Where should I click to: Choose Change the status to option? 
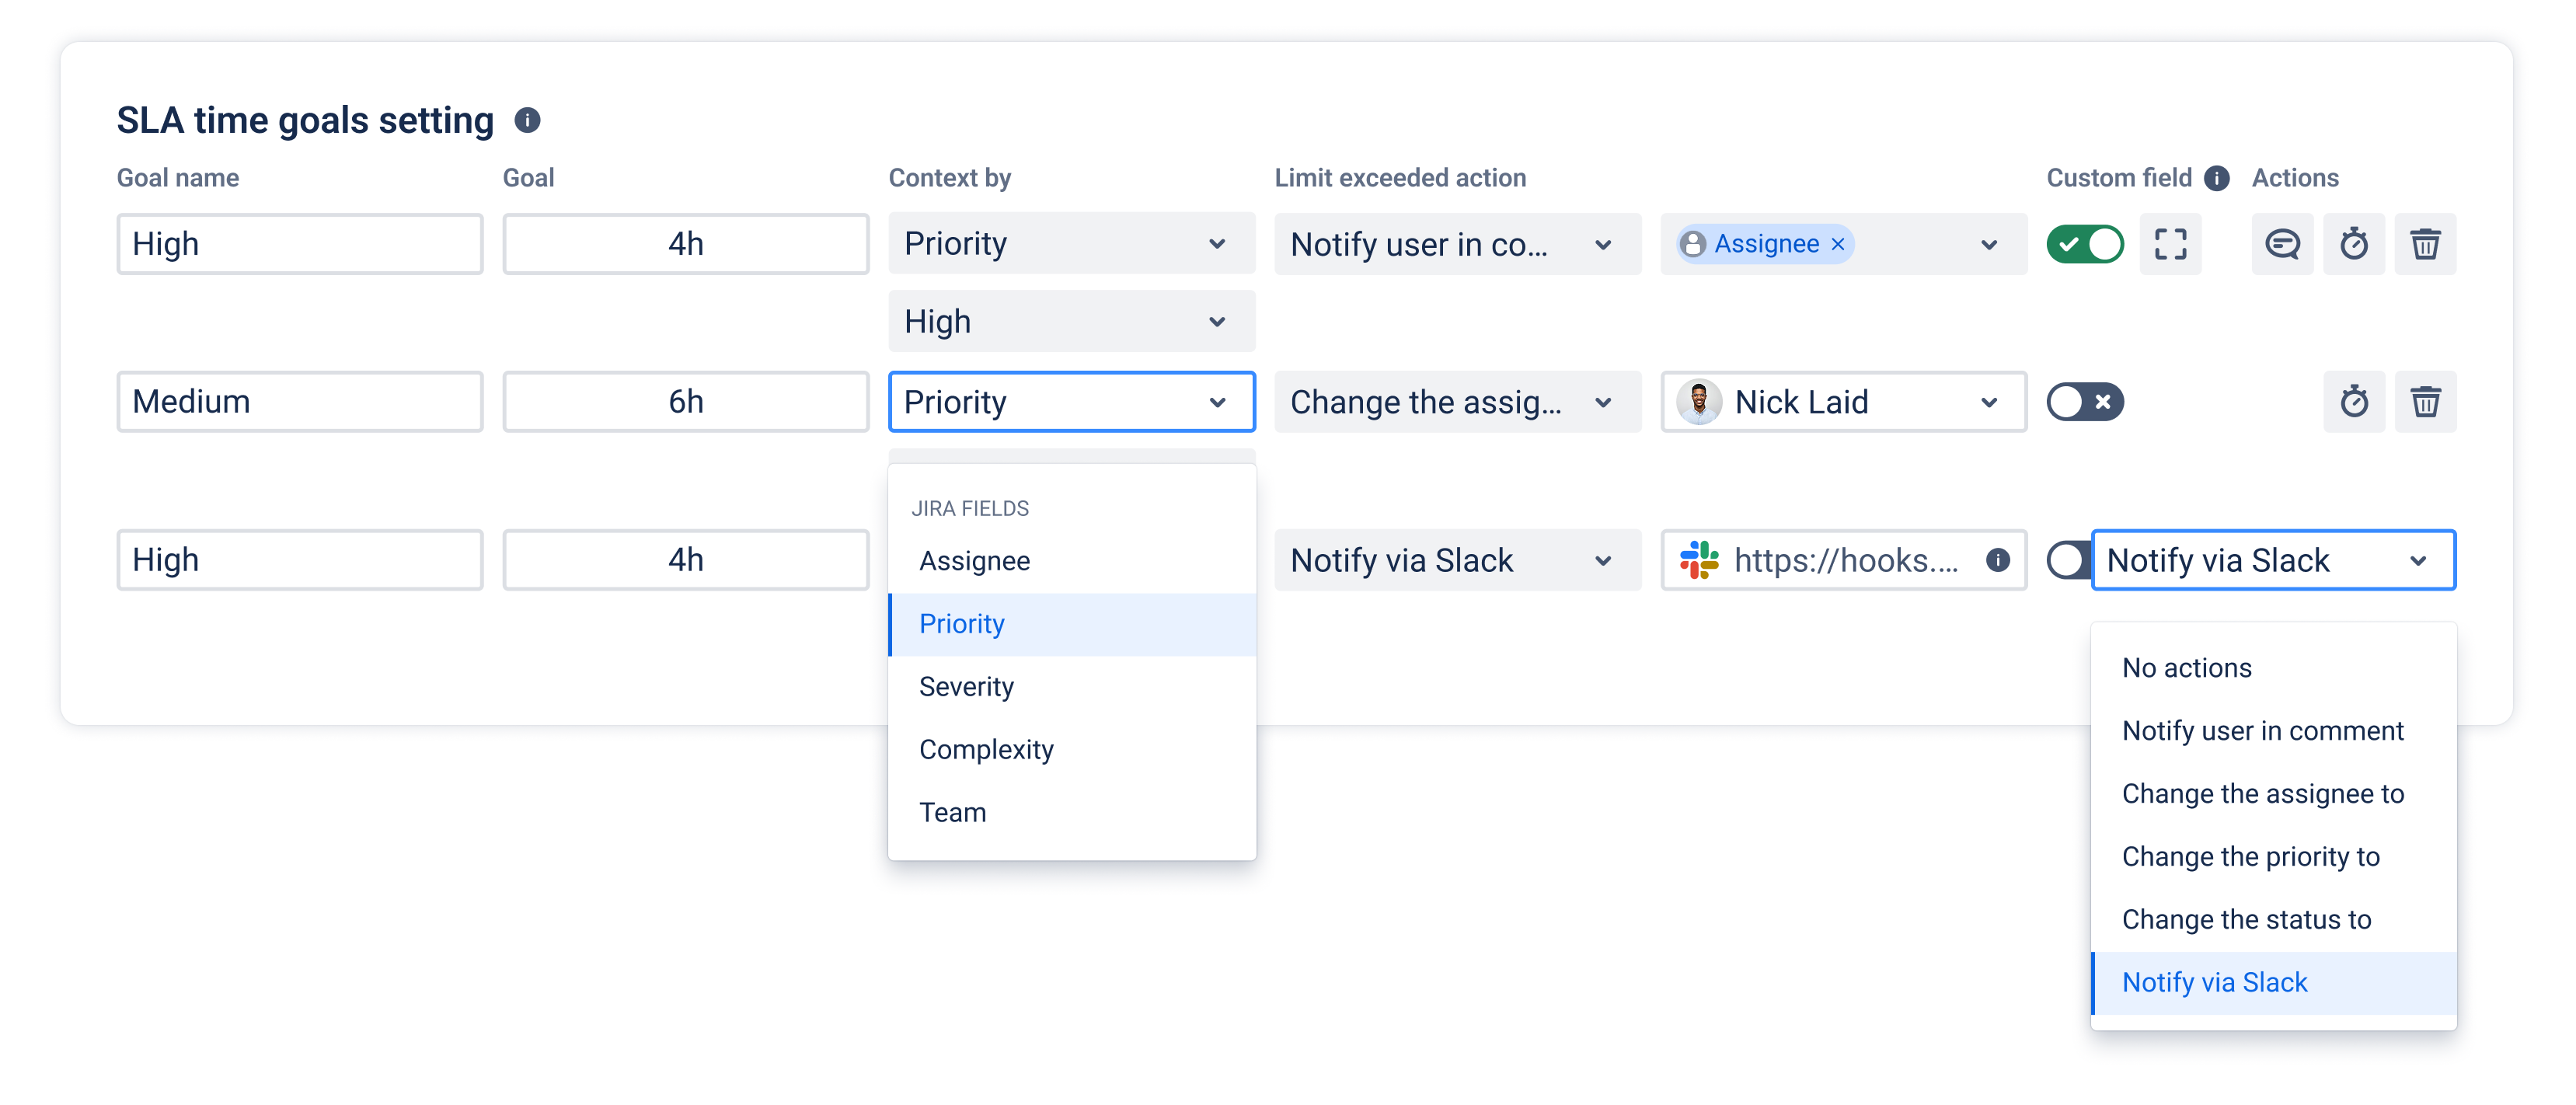point(2273,920)
